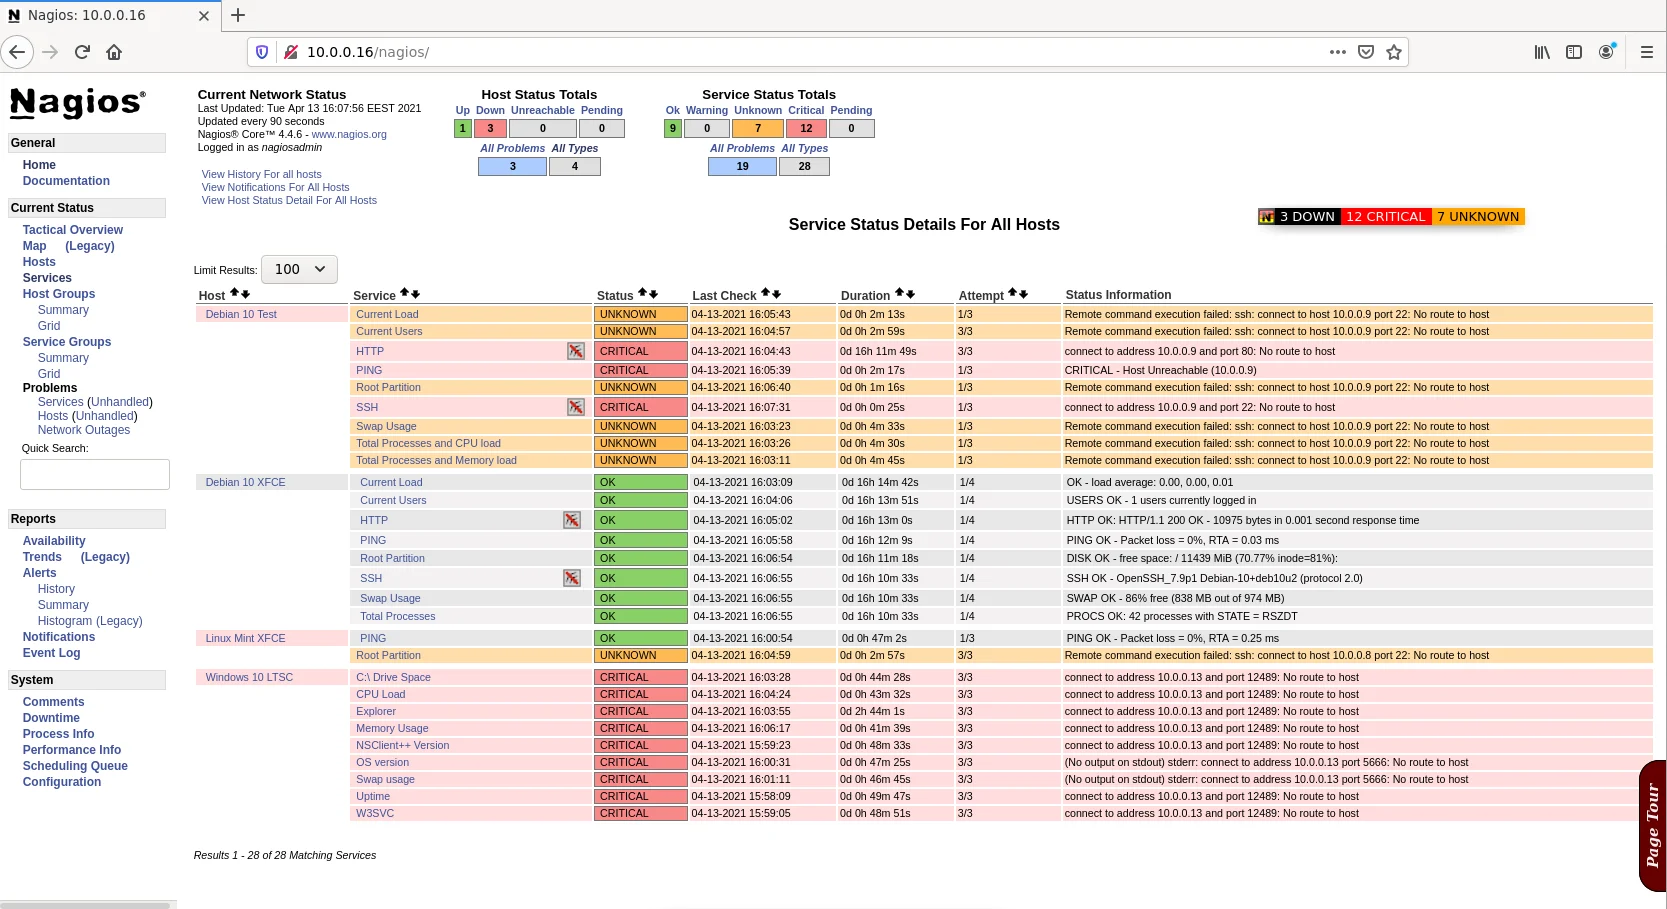
Task: Open Debian 10 Test host link
Action: click(241, 314)
